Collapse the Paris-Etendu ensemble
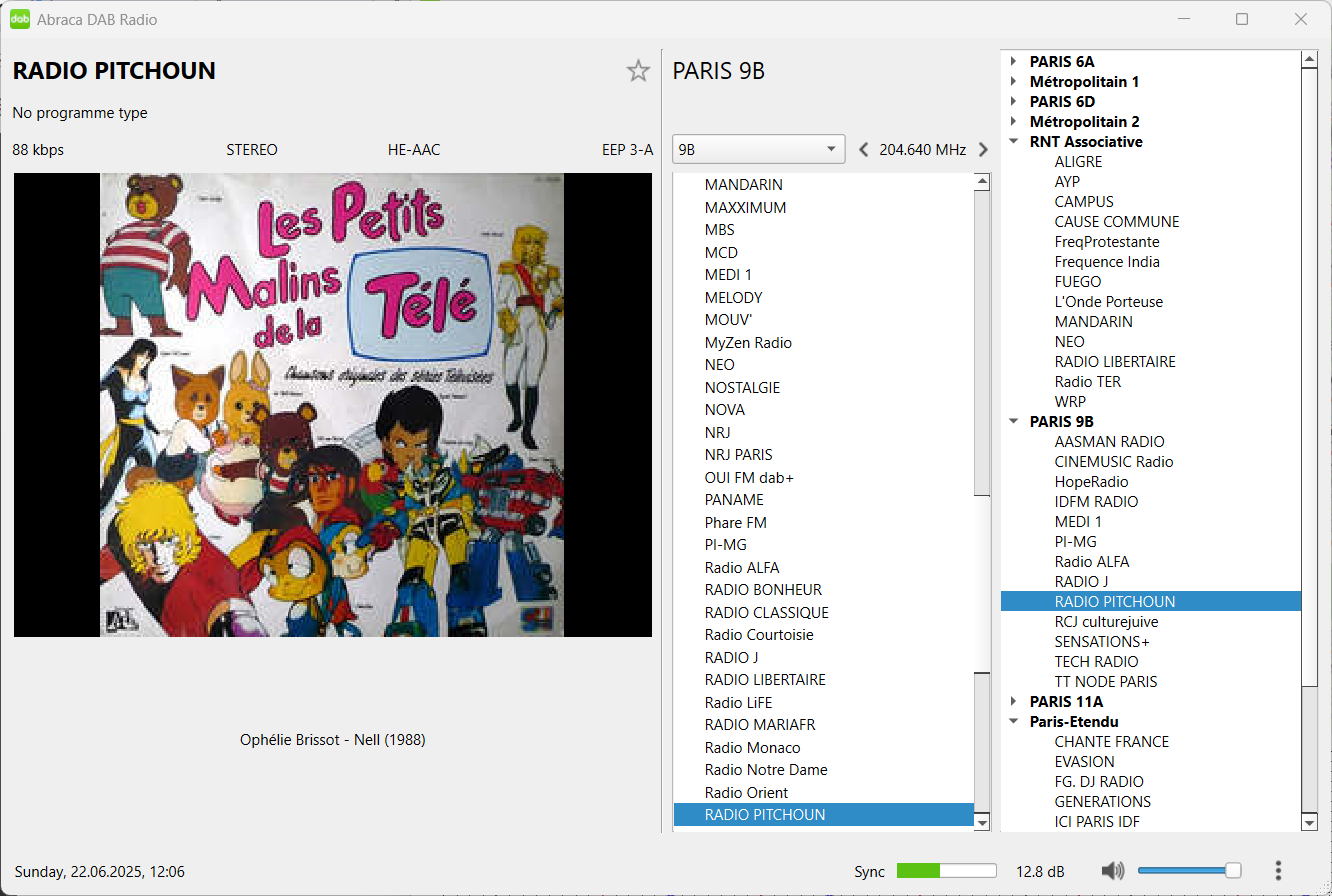Image resolution: width=1332 pixels, height=896 pixels. point(1014,722)
